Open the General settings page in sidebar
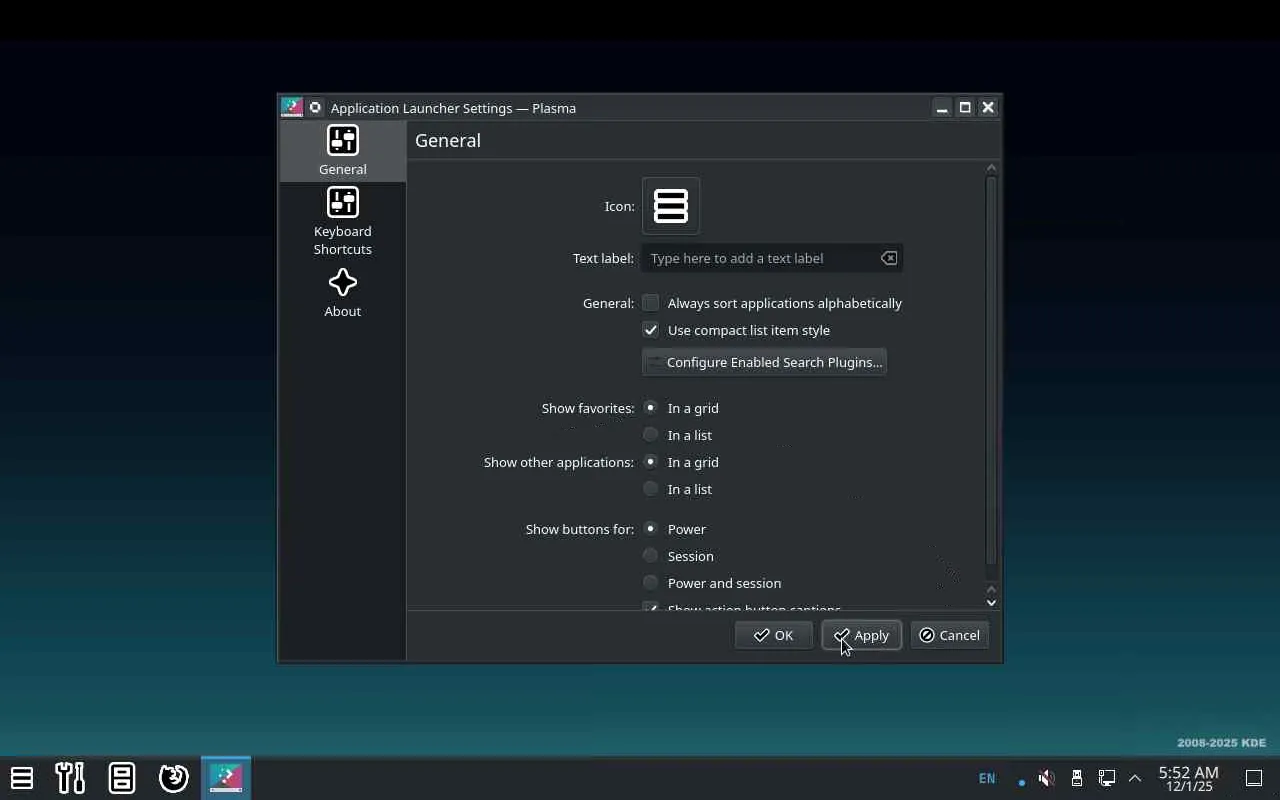 click(x=342, y=151)
